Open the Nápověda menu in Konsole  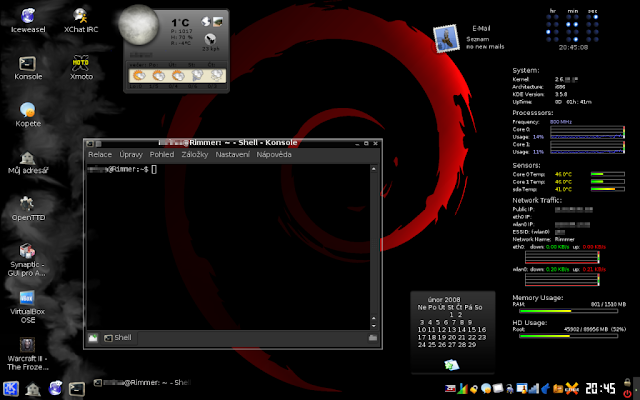[274, 155]
